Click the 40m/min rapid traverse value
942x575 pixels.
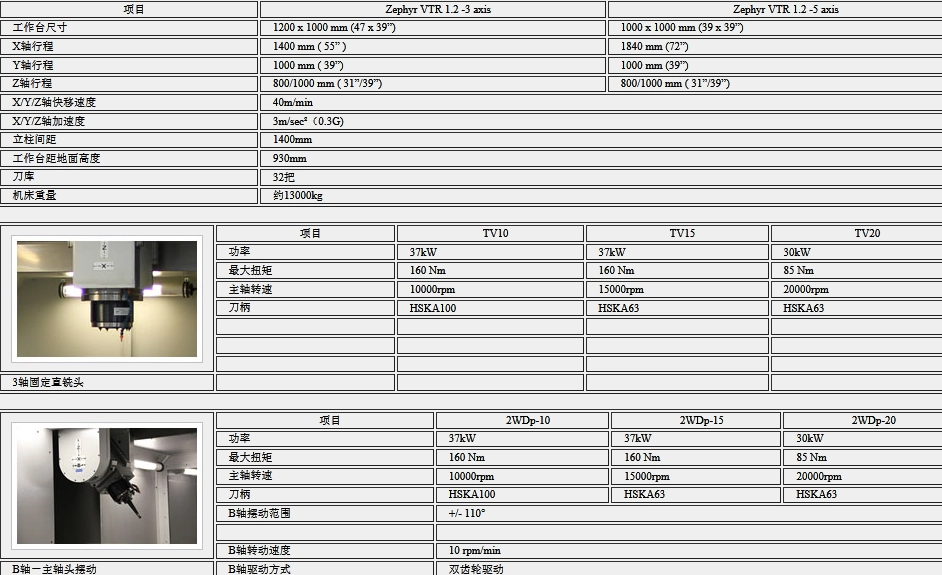601,102
